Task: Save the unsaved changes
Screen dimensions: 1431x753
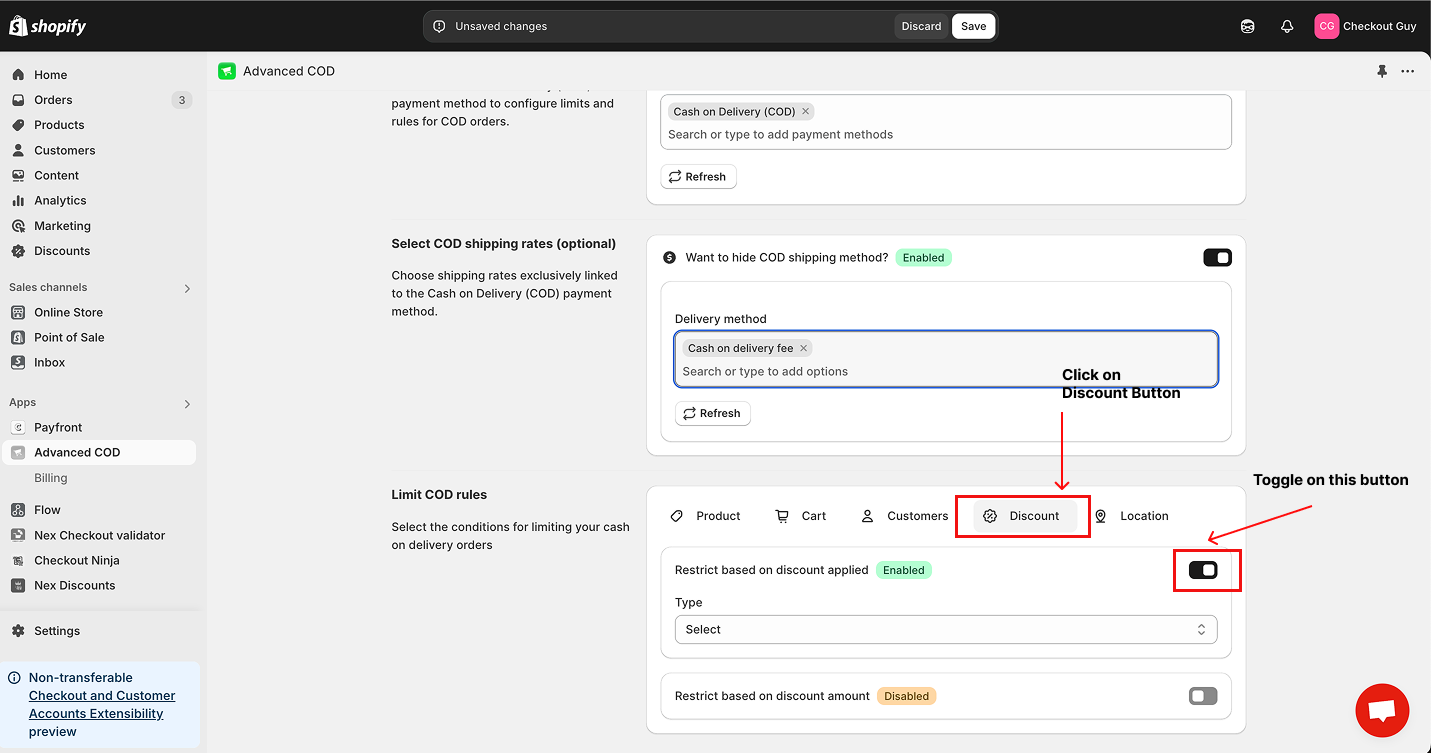Action: coord(973,27)
